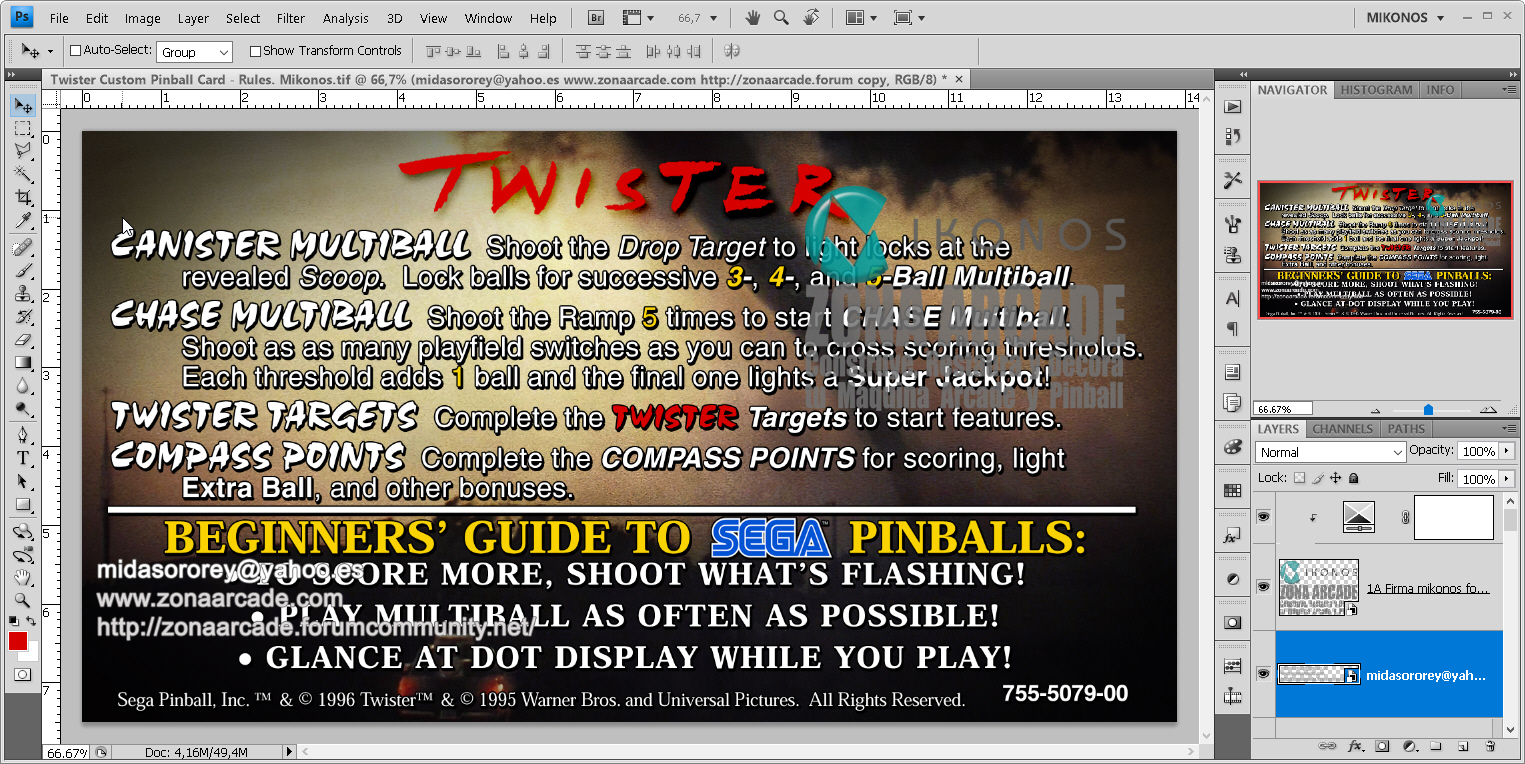
Task: Select the Blur tool
Action: point(23,386)
